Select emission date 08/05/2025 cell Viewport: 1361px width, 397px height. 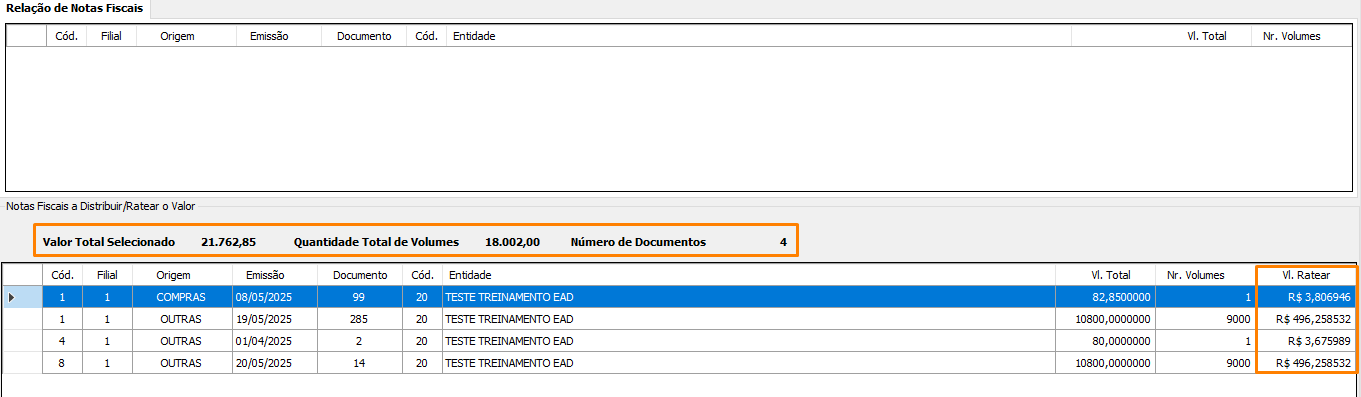pyautogui.click(x=274, y=297)
